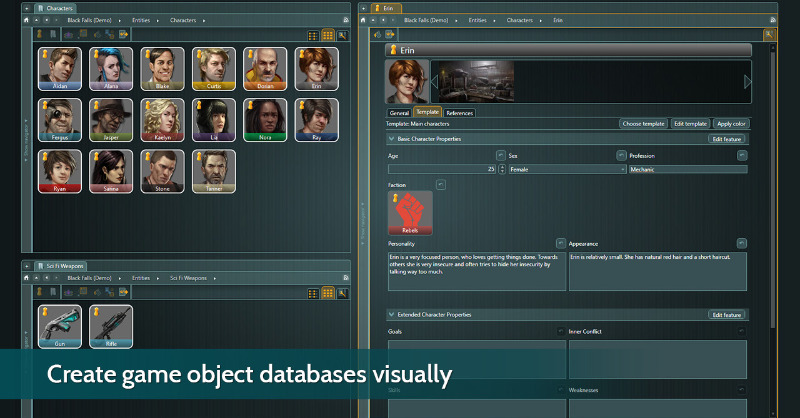Screen dimensions: 800x418
Task: Click the export icon in Sci Fi Weapons toolbar
Action: click(123, 292)
